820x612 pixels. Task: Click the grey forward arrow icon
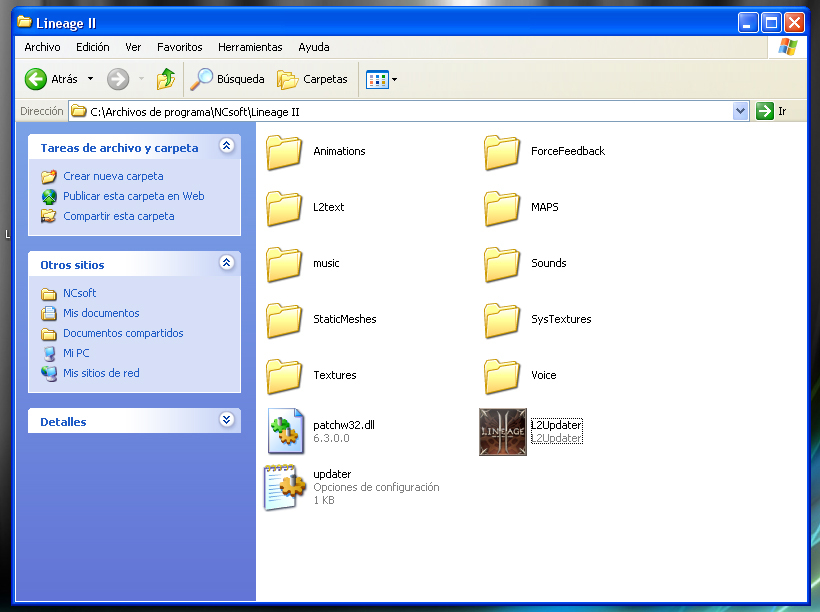pos(118,80)
